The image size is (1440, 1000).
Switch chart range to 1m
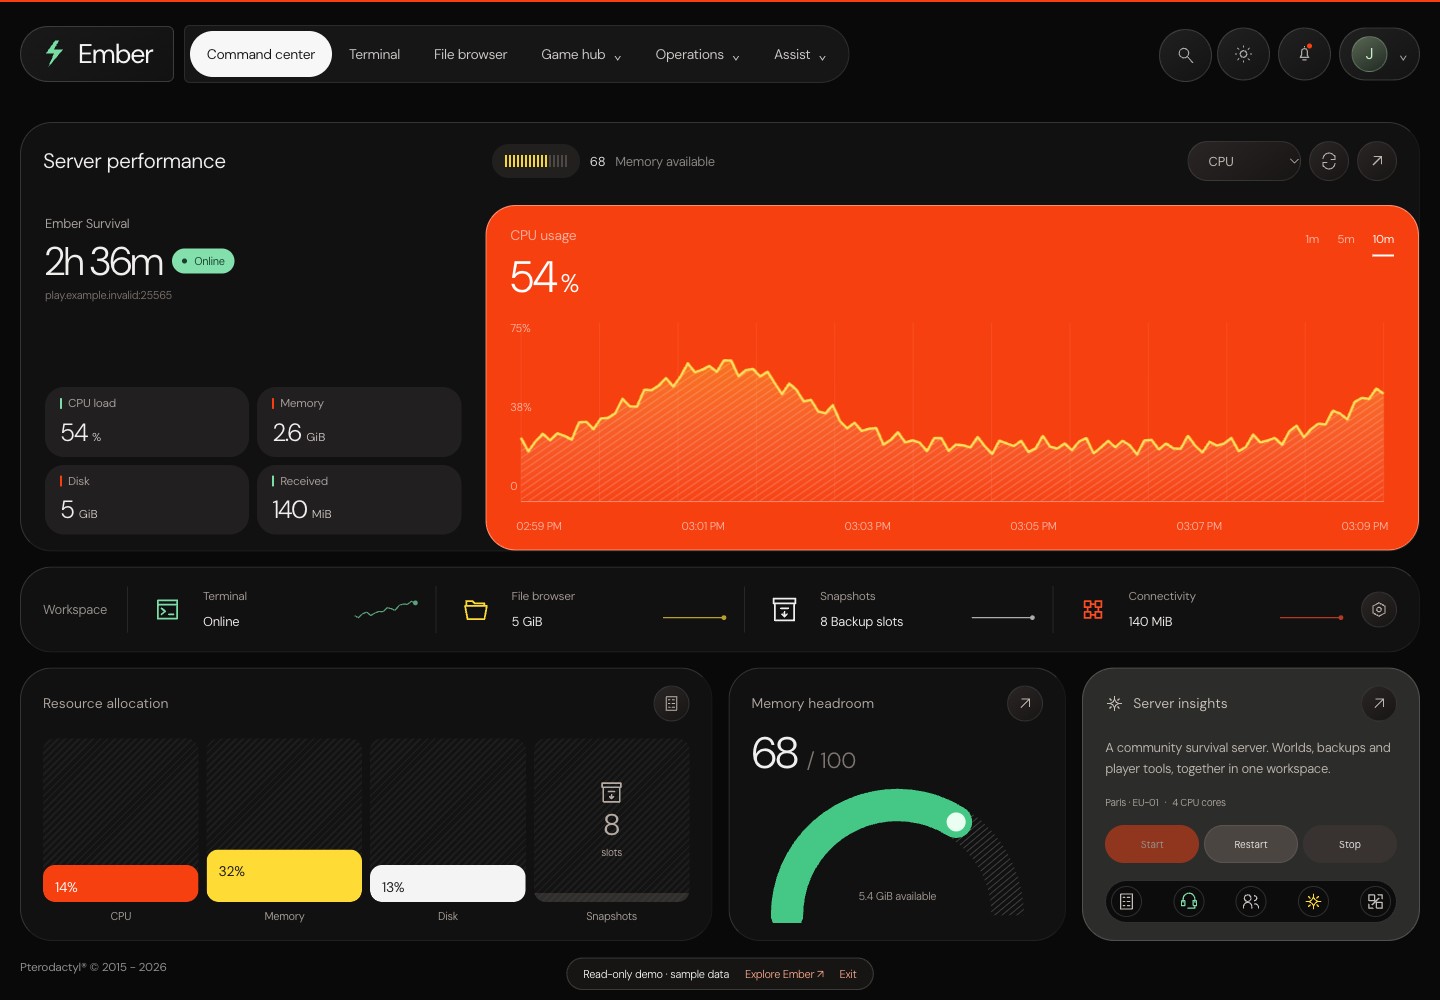tap(1312, 239)
